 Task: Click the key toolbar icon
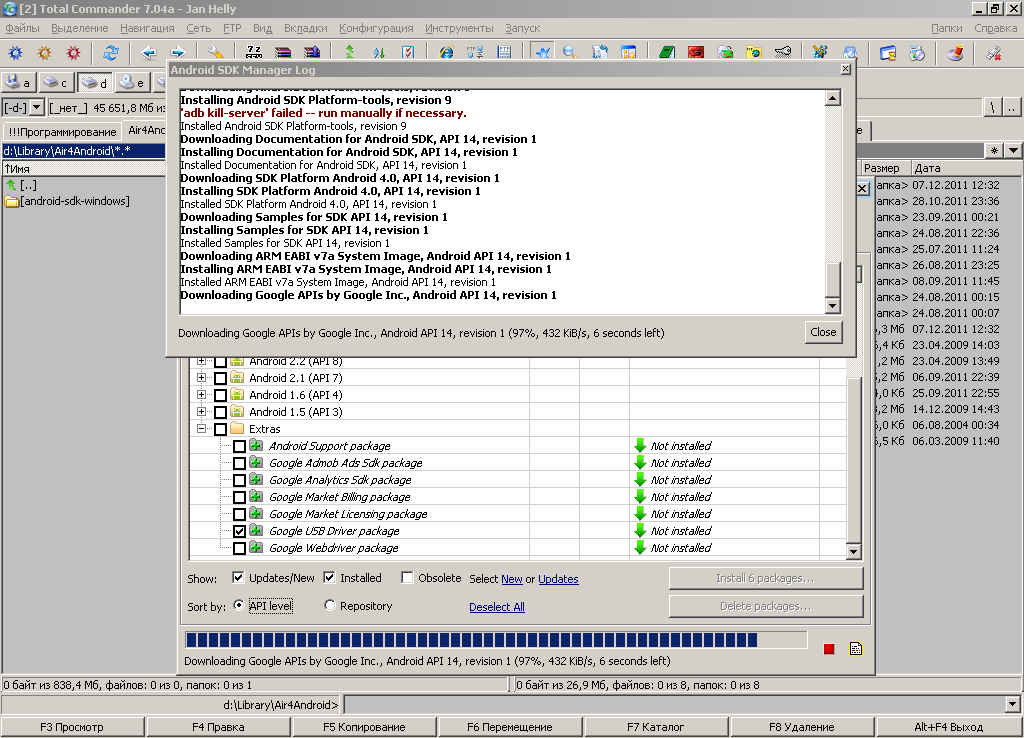coord(783,52)
